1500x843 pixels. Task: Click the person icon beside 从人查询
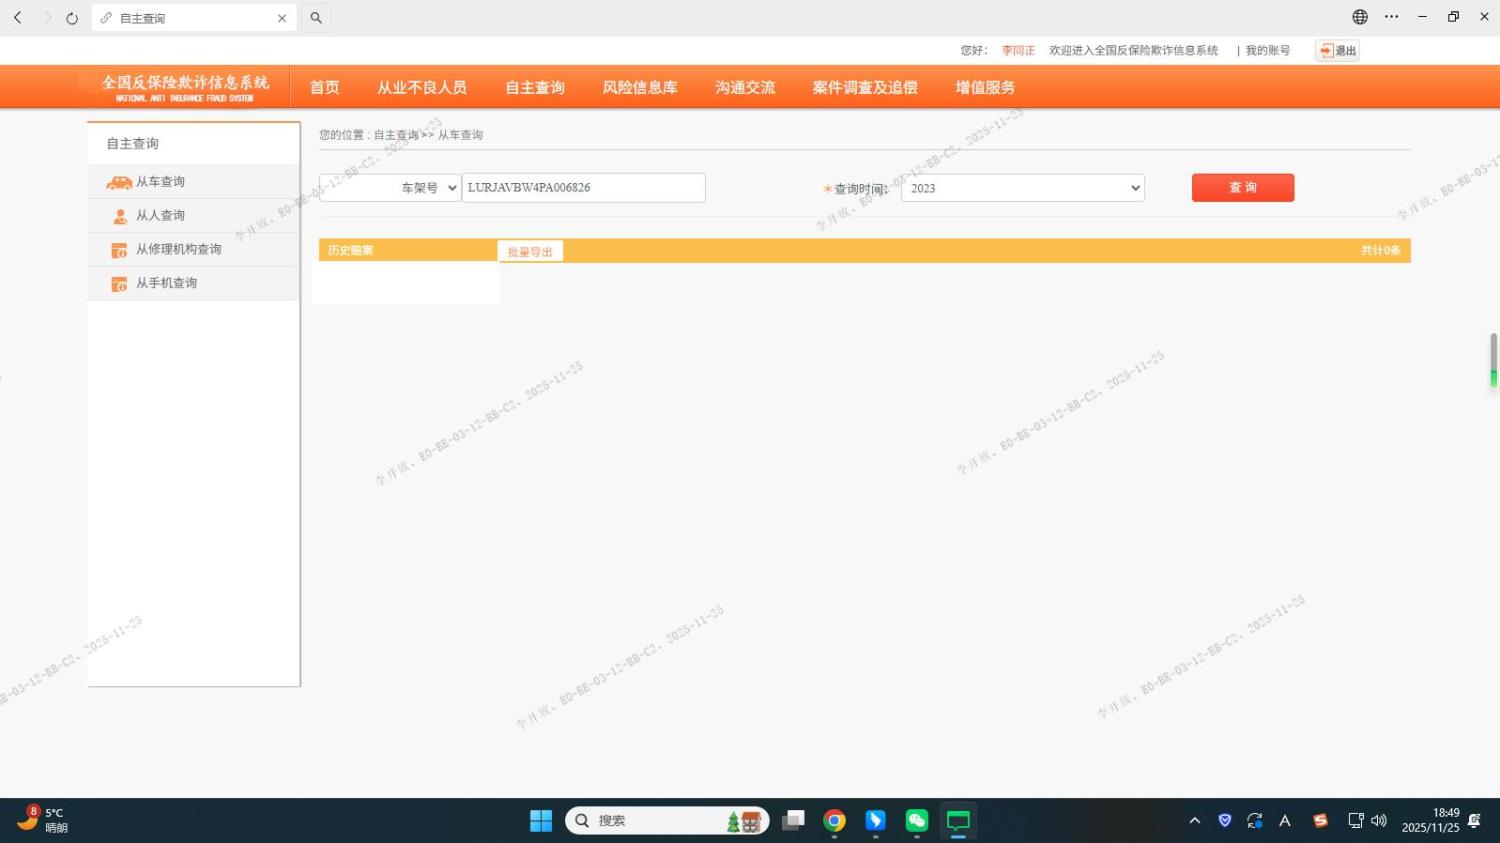120,216
